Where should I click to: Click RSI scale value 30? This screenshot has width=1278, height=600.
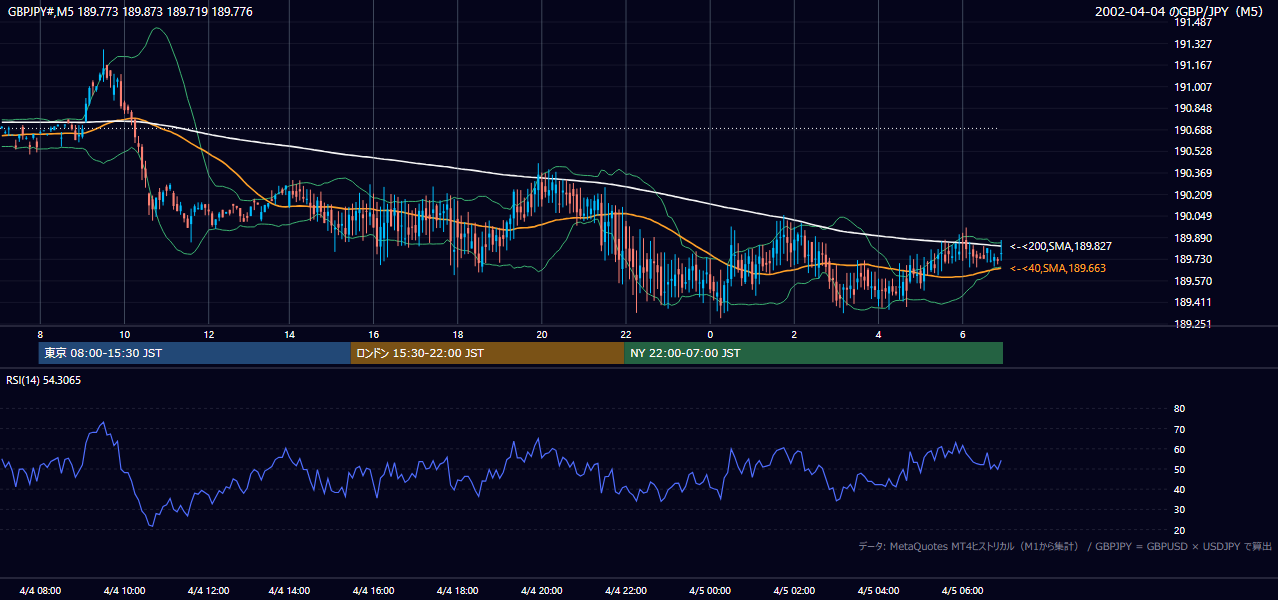pos(1179,510)
